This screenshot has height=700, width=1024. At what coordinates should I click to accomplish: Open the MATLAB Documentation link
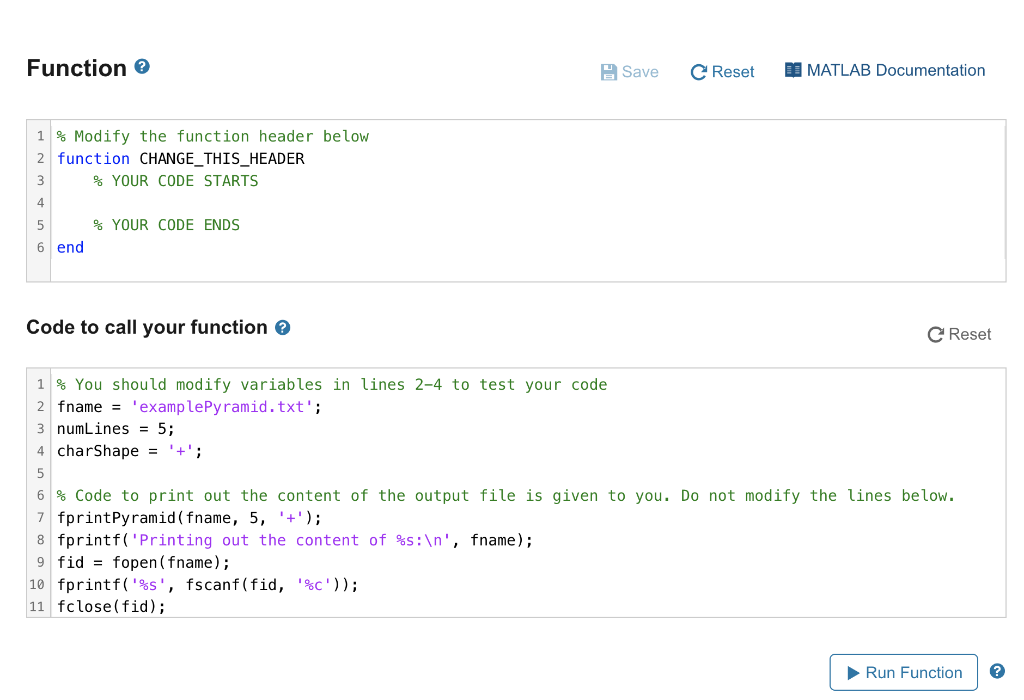coord(897,70)
